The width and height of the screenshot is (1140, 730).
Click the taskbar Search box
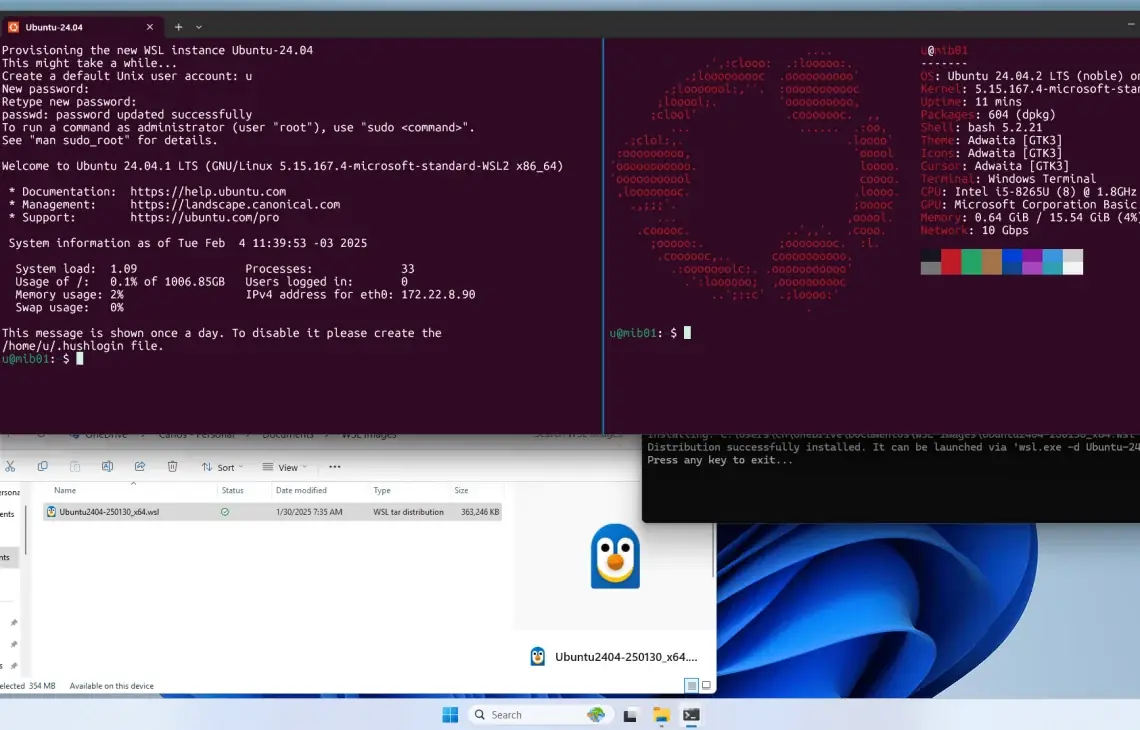point(539,715)
